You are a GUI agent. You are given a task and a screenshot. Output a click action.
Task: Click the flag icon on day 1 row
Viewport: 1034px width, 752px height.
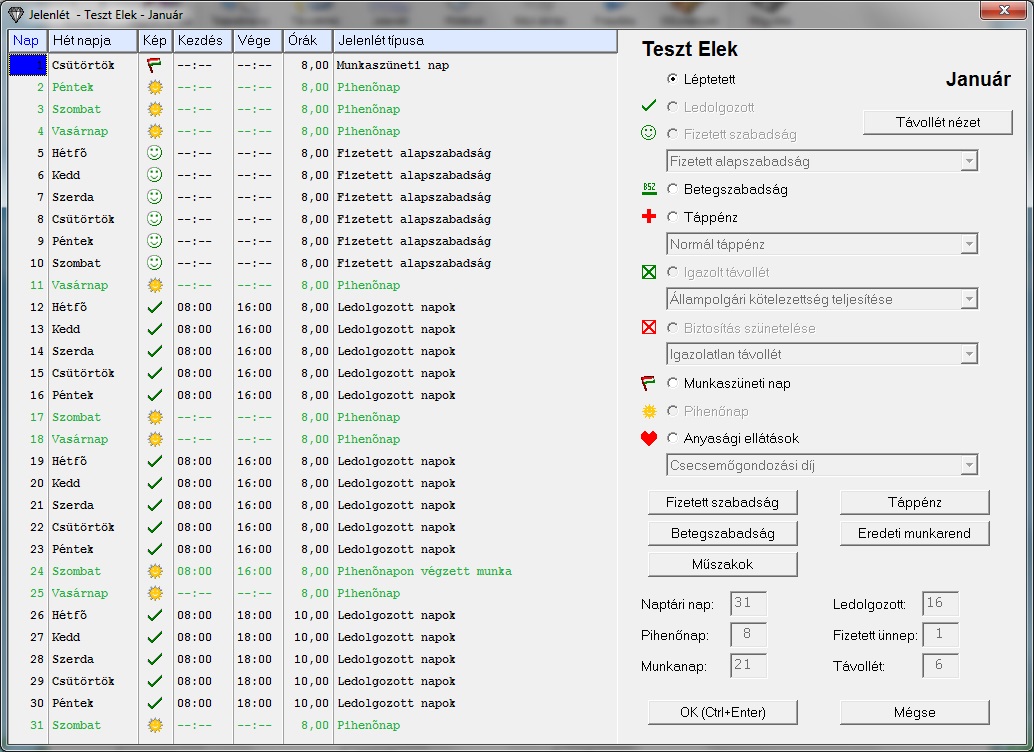(154, 65)
